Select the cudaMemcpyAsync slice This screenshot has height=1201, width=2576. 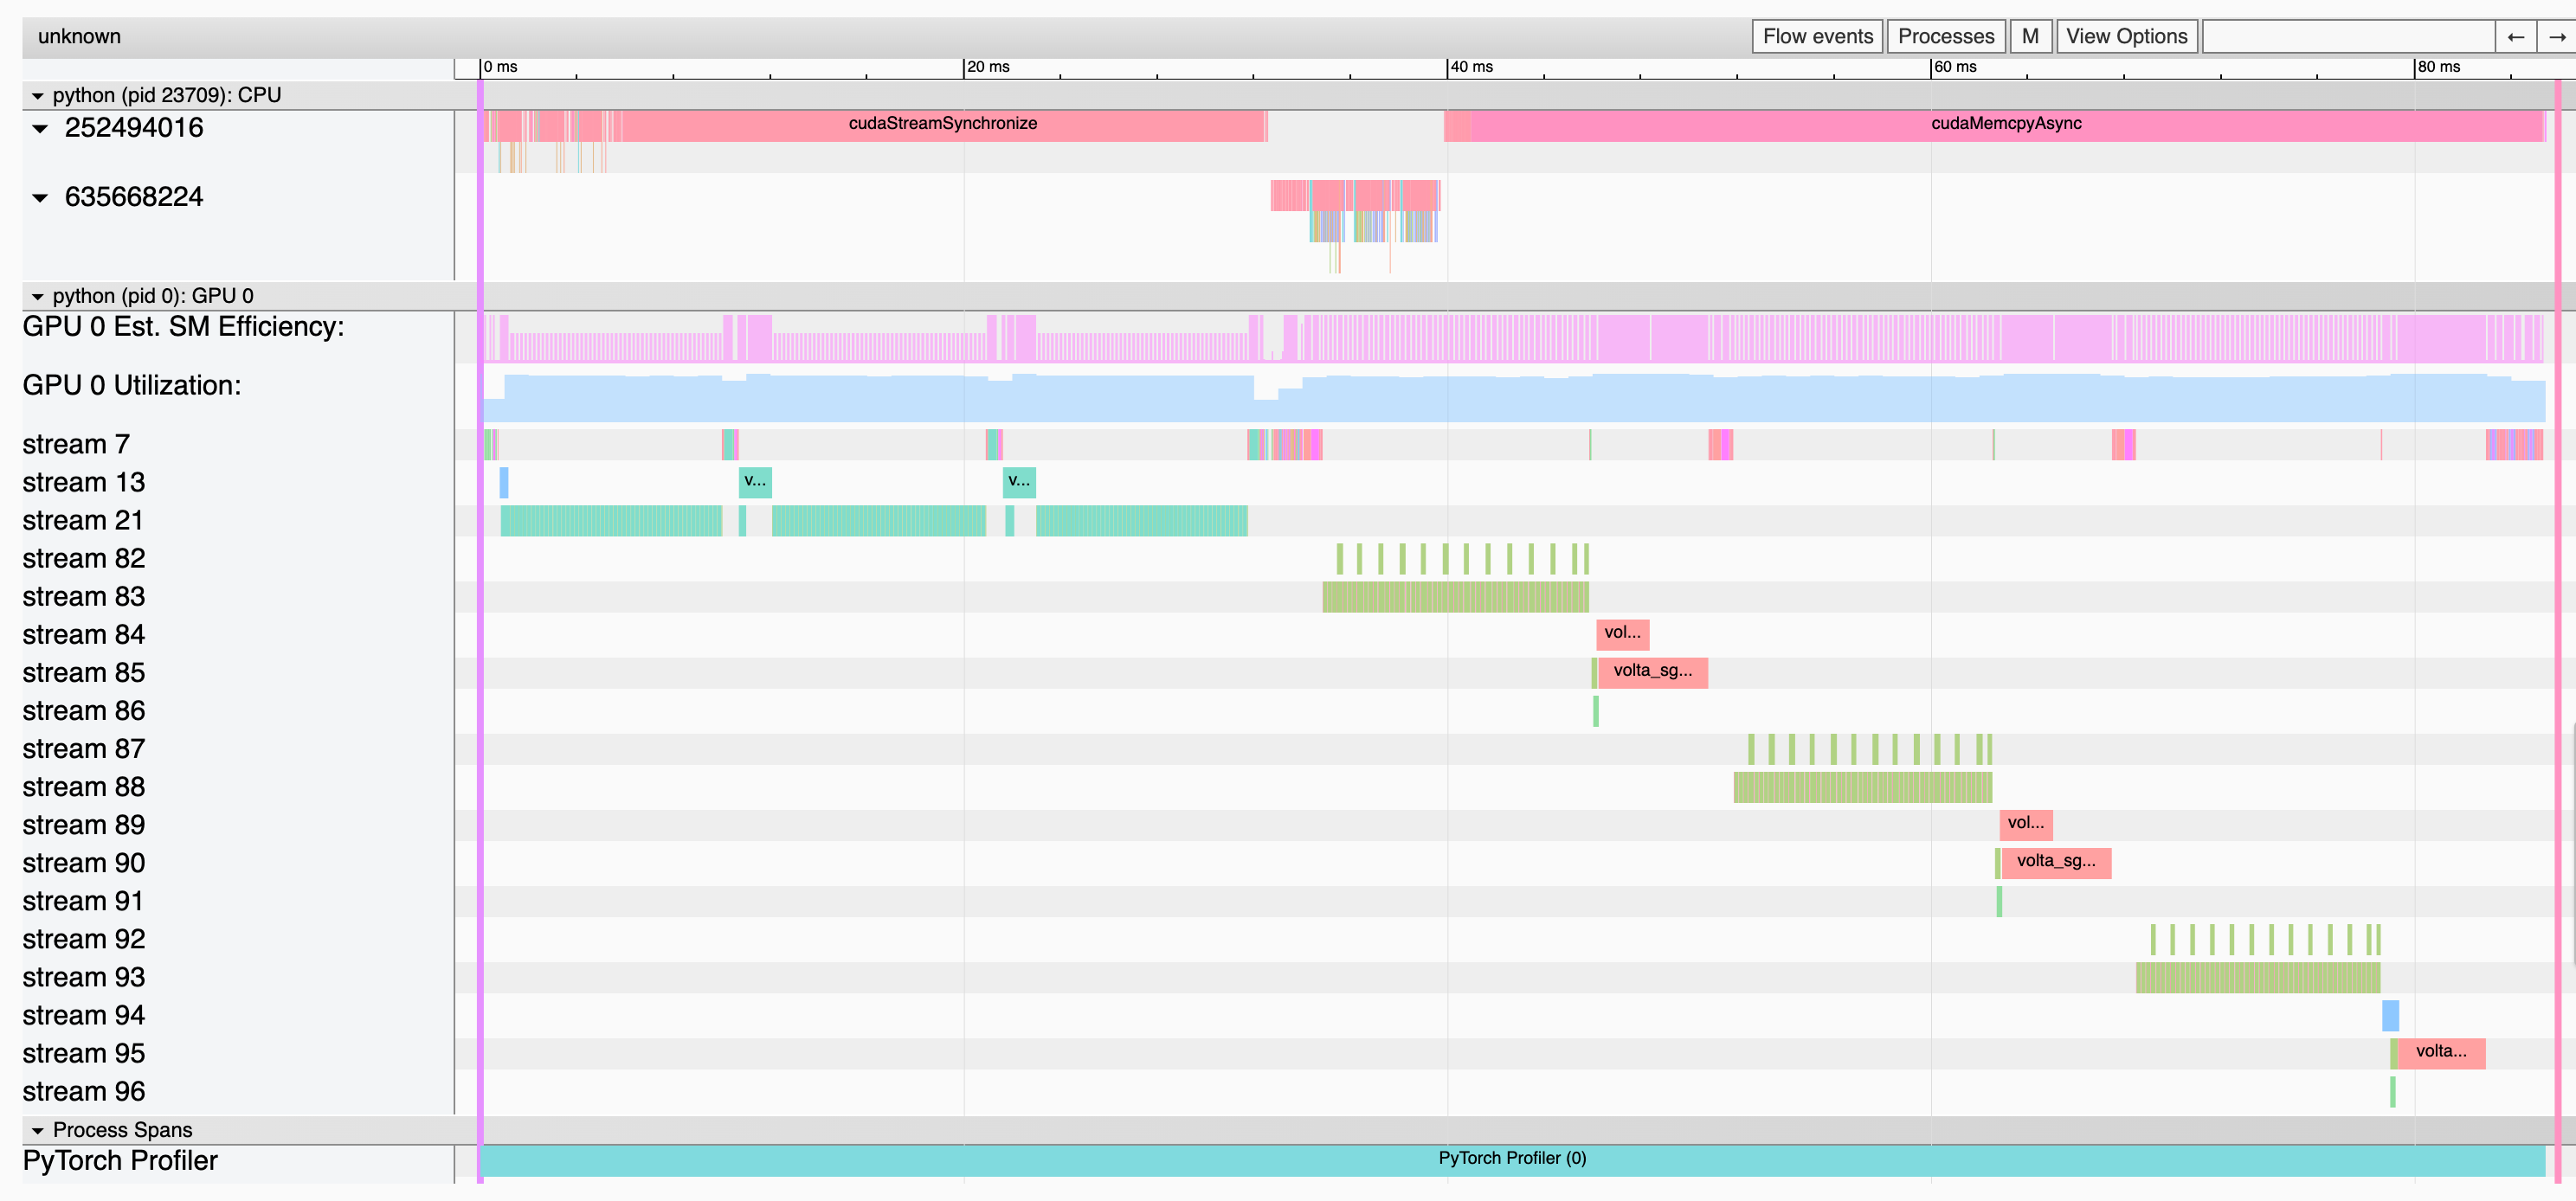pos(2005,125)
